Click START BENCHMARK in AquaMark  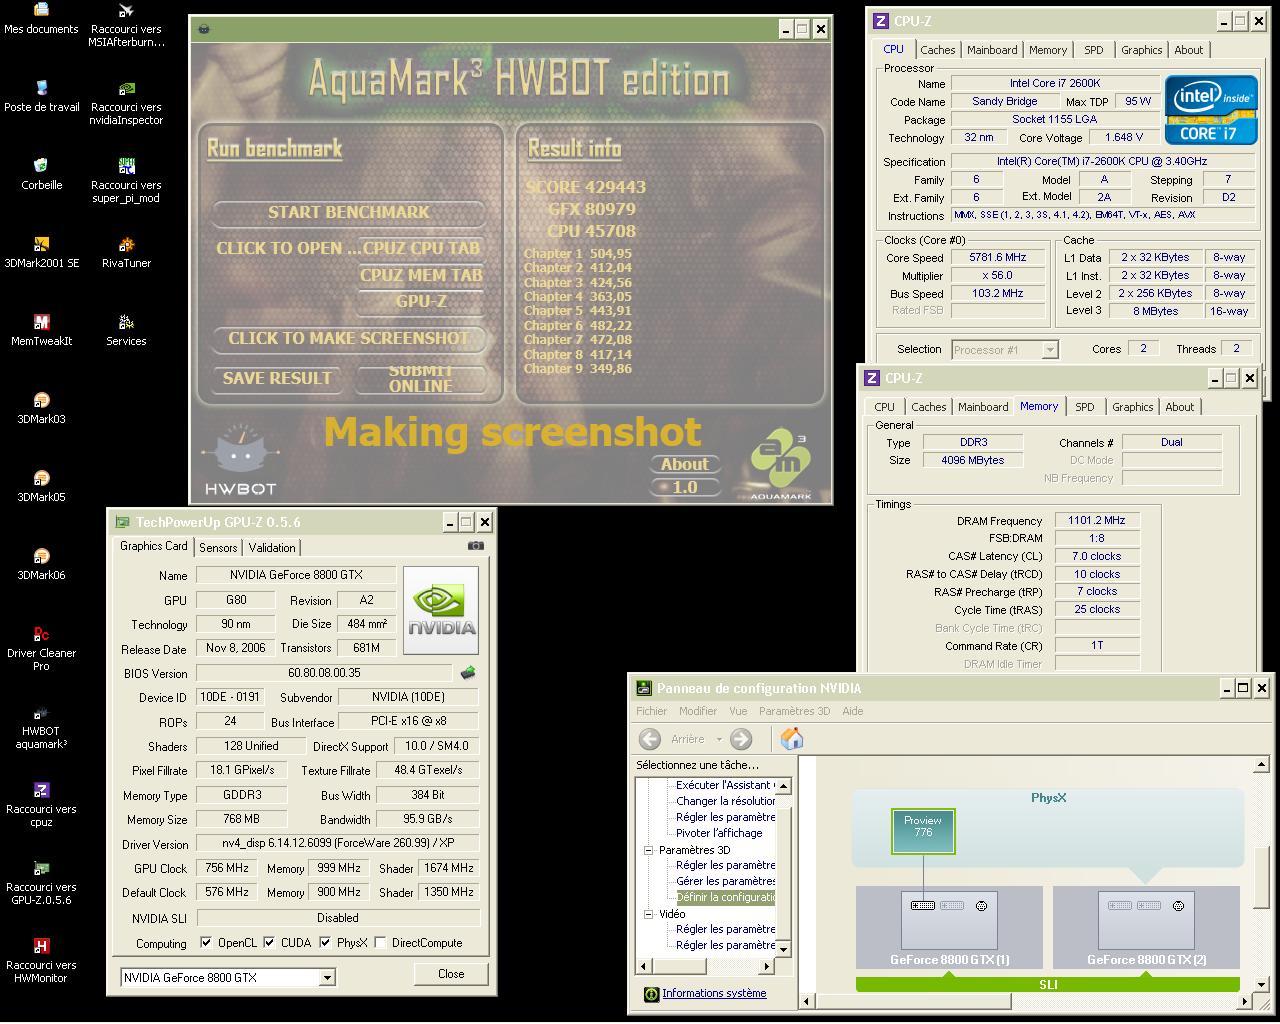348,212
